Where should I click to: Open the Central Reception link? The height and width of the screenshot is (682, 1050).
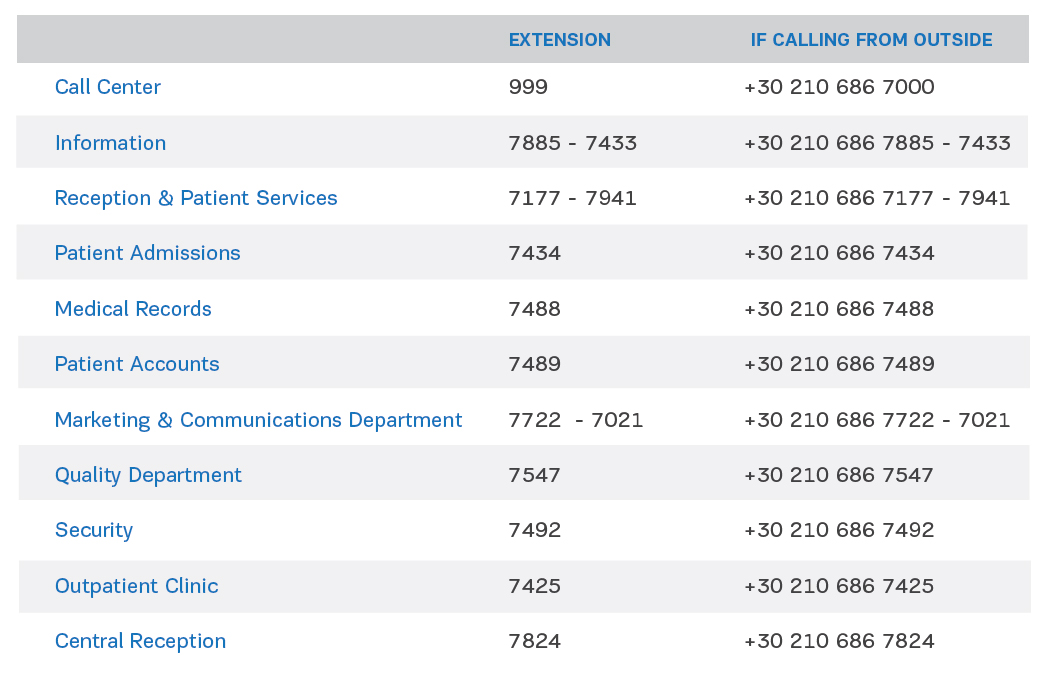[x=141, y=641]
